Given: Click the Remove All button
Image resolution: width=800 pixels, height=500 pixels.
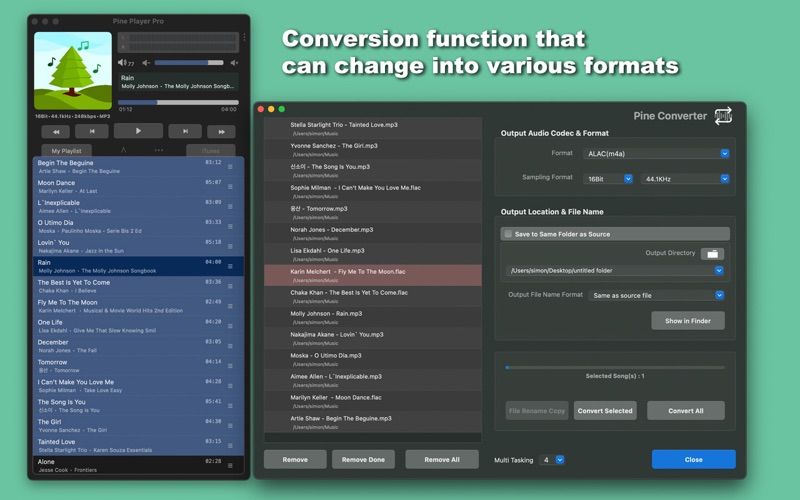Looking at the screenshot, I should point(442,459).
